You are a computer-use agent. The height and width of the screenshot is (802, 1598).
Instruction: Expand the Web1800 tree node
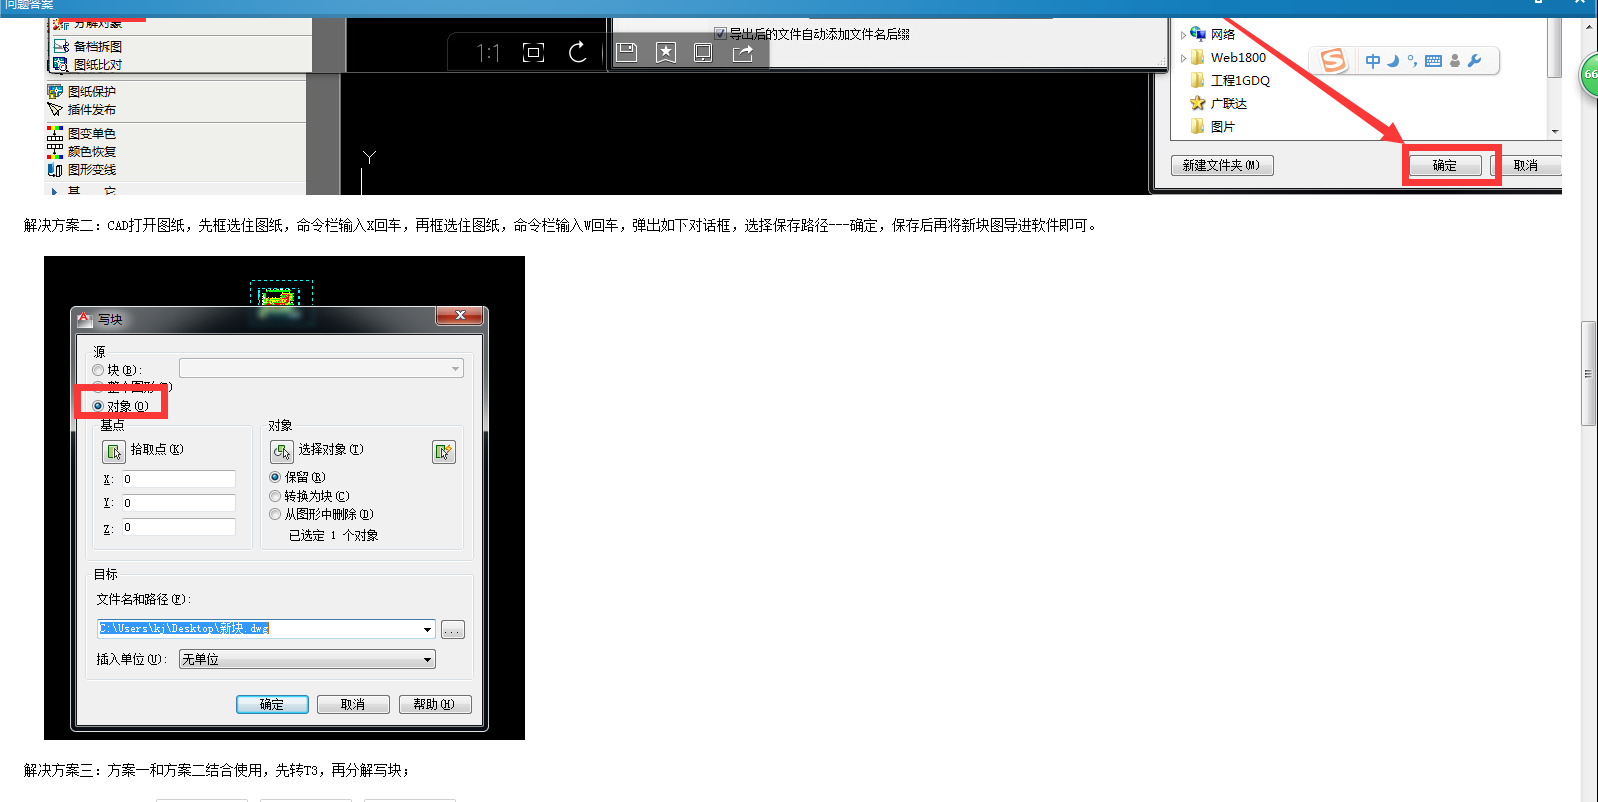pyautogui.click(x=1183, y=58)
